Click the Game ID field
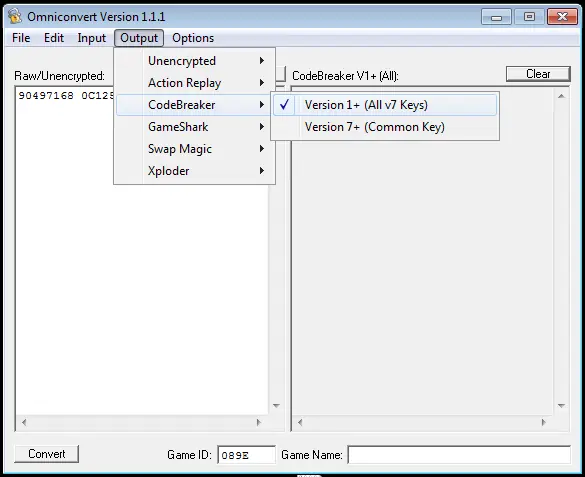The image size is (585, 477). (x=247, y=455)
